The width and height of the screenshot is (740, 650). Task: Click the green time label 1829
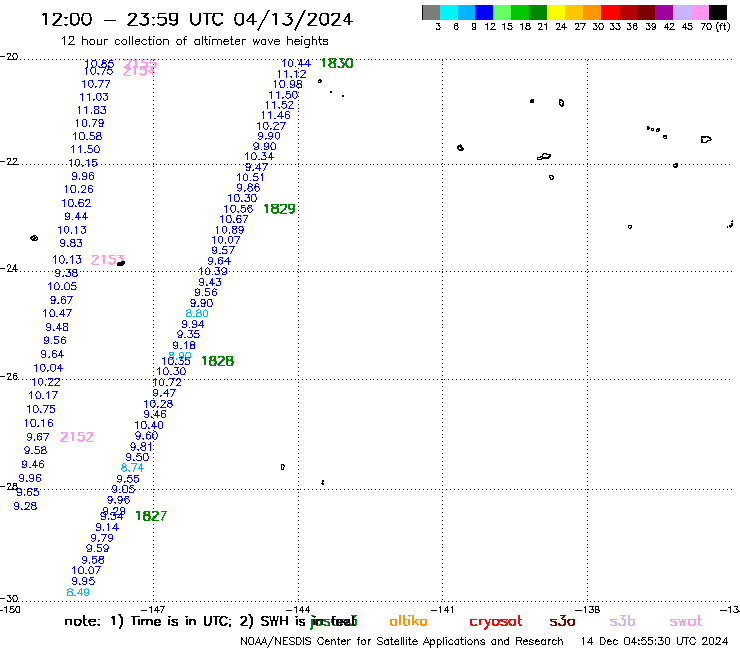tap(279, 209)
